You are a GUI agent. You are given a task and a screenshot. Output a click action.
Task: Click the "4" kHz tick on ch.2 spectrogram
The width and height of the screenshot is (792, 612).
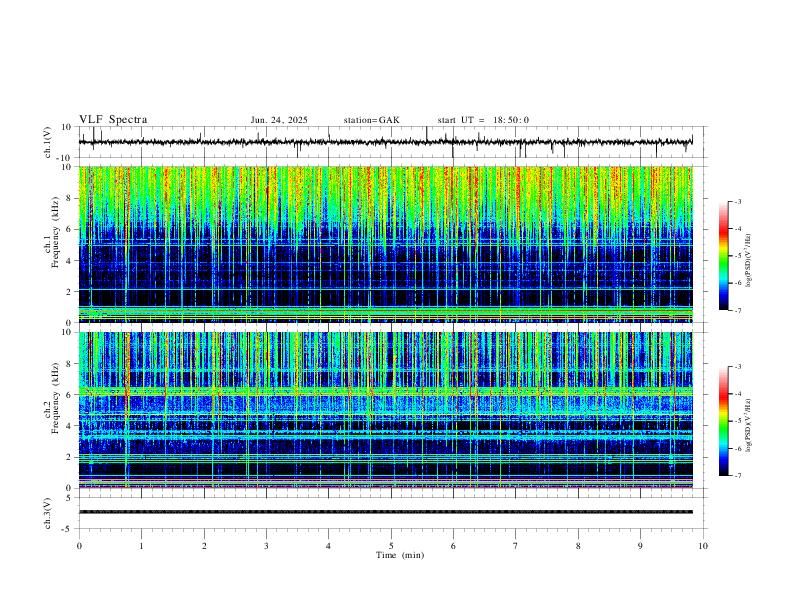(69, 426)
